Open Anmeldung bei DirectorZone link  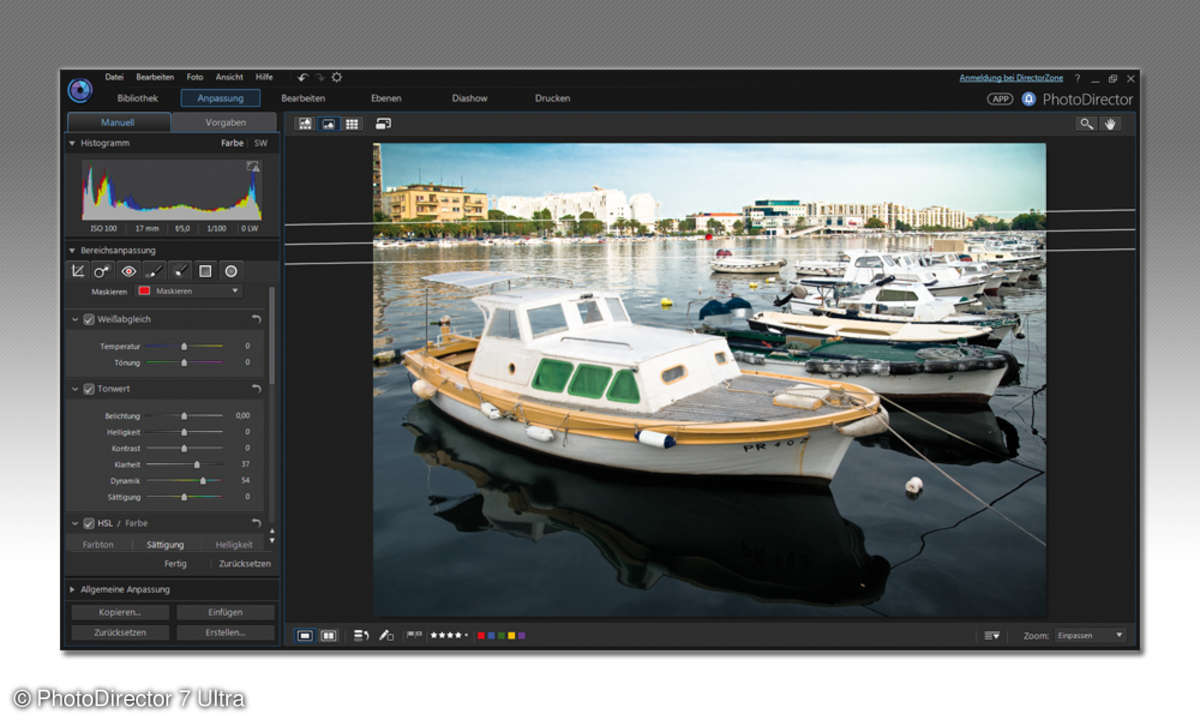point(1011,77)
